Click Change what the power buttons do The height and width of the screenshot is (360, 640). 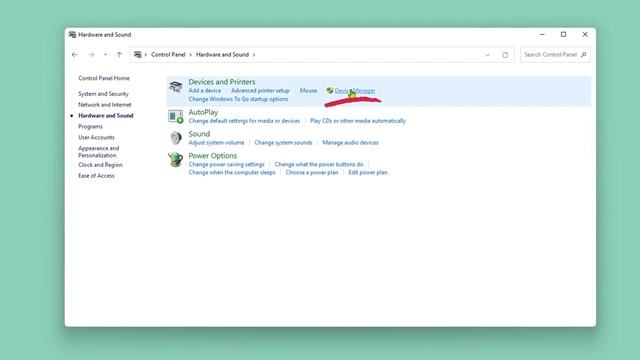[x=319, y=164]
